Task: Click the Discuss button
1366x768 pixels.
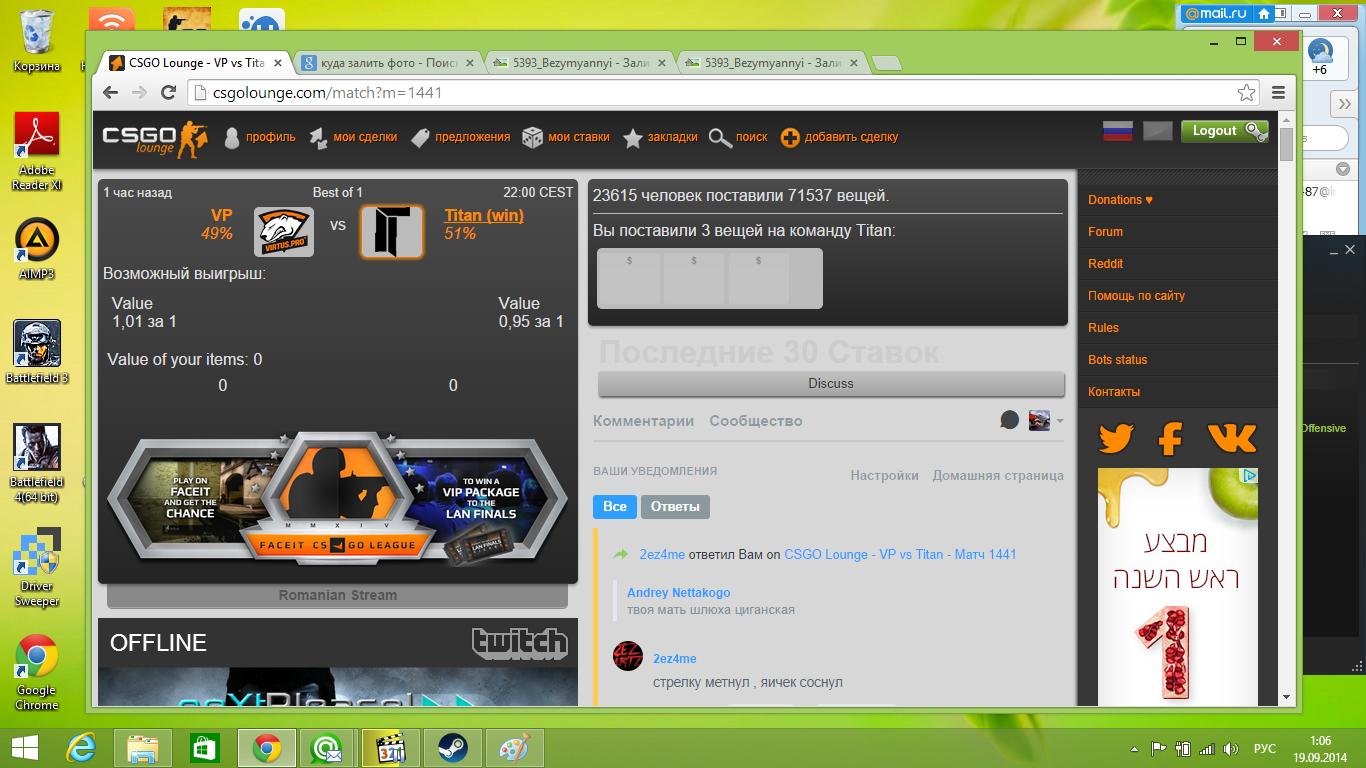Action: click(x=831, y=384)
